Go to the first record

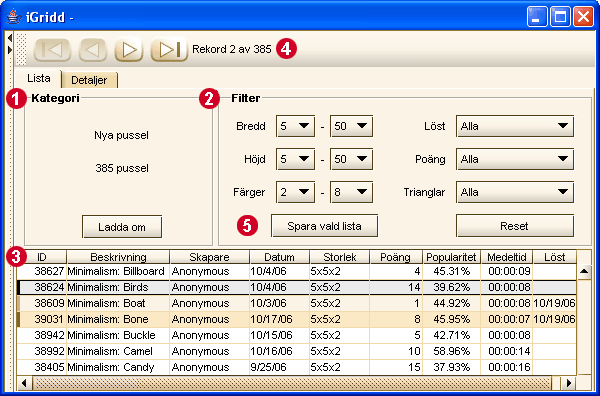(52, 50)
